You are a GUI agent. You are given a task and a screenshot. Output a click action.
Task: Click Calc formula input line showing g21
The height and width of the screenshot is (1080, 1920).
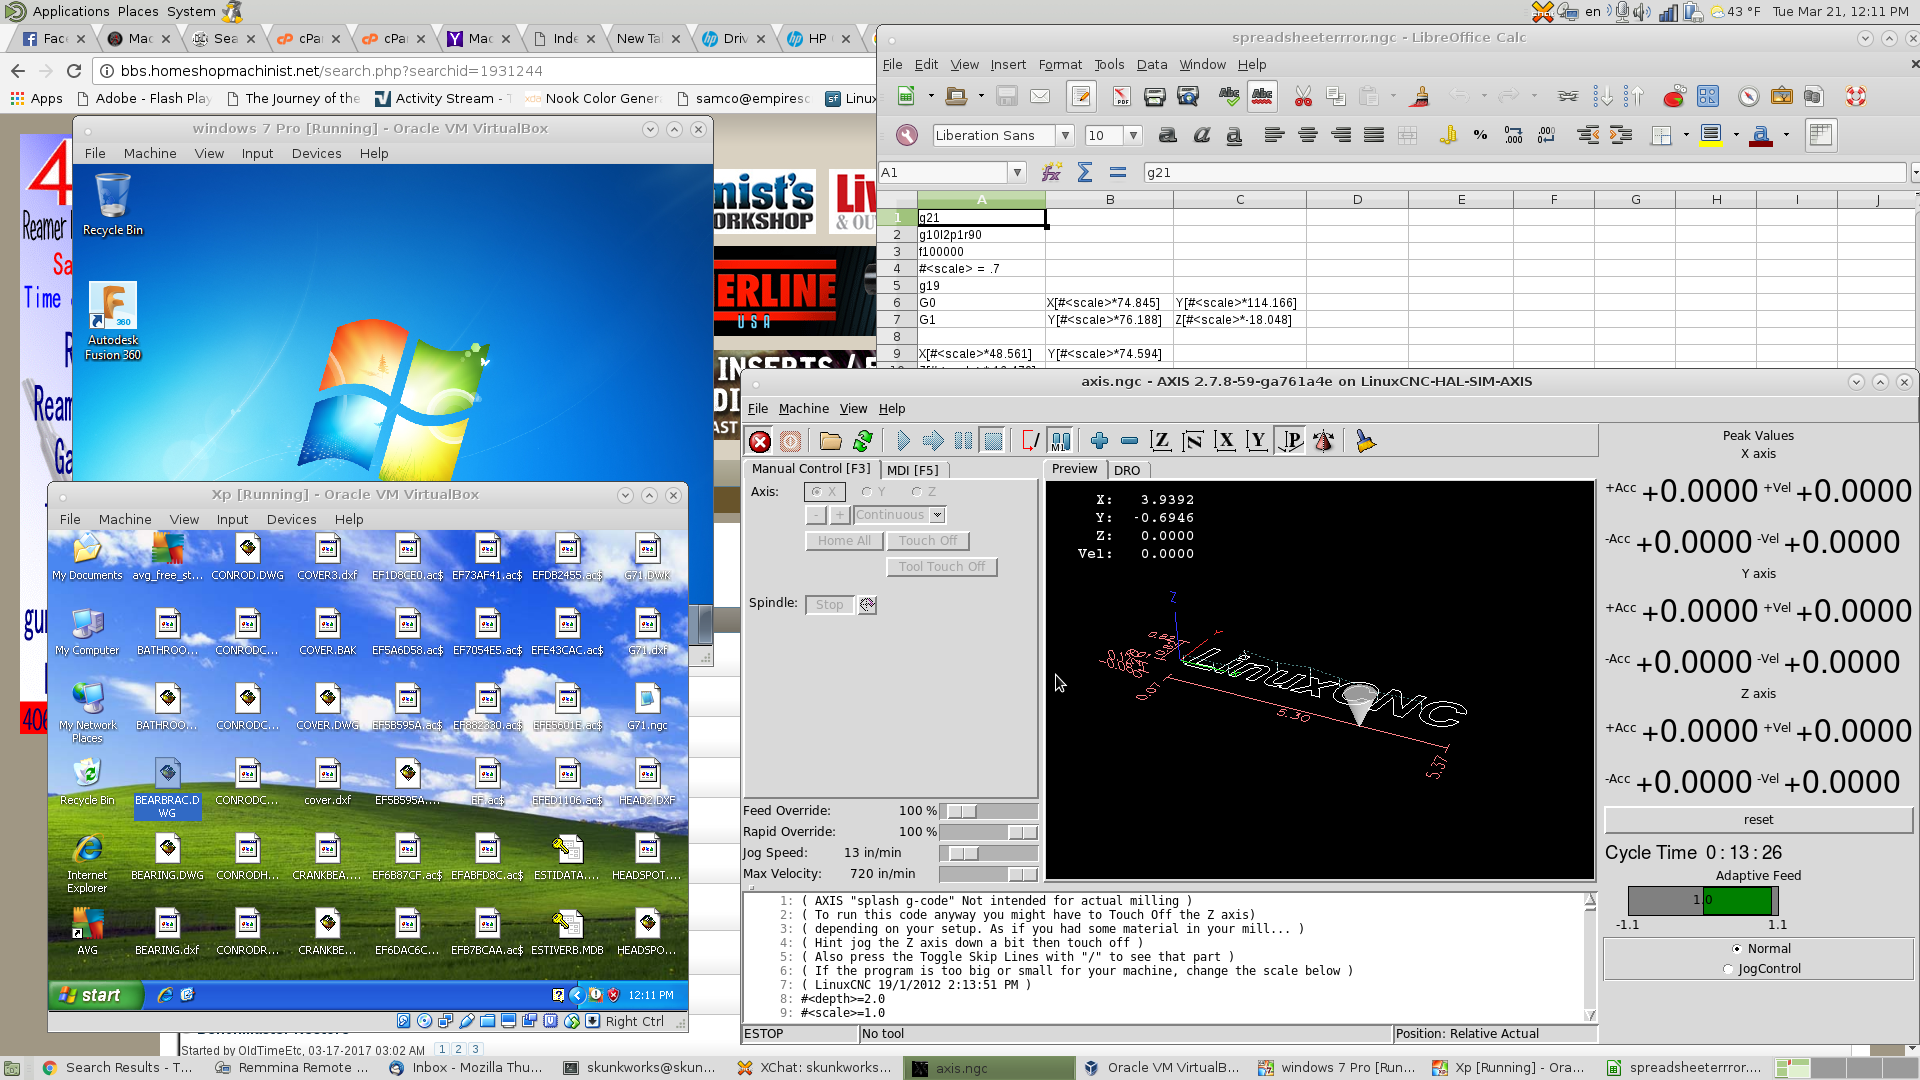click(1524, 173)
